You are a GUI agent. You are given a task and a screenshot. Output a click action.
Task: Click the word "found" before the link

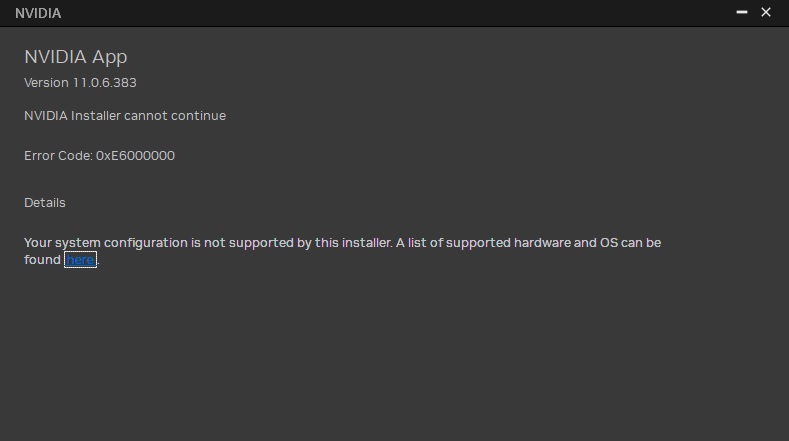43,260
